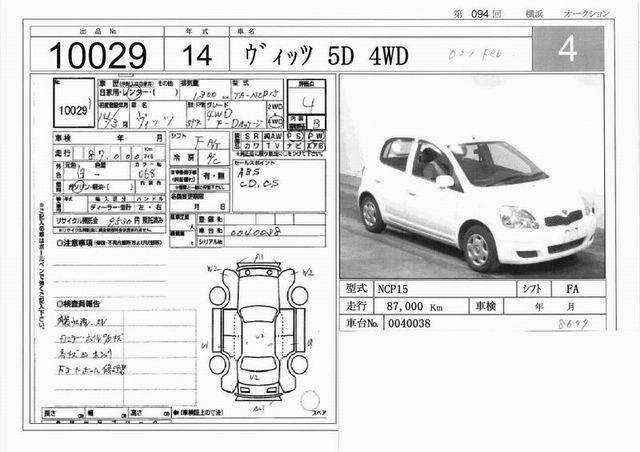Click the circled 4WD drive option

pyautogui.click(x=275, y=122)
